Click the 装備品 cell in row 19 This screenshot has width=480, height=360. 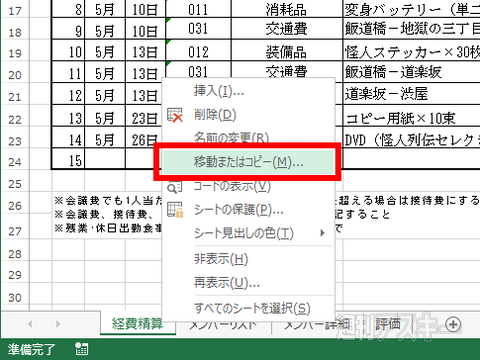(287, 51)
